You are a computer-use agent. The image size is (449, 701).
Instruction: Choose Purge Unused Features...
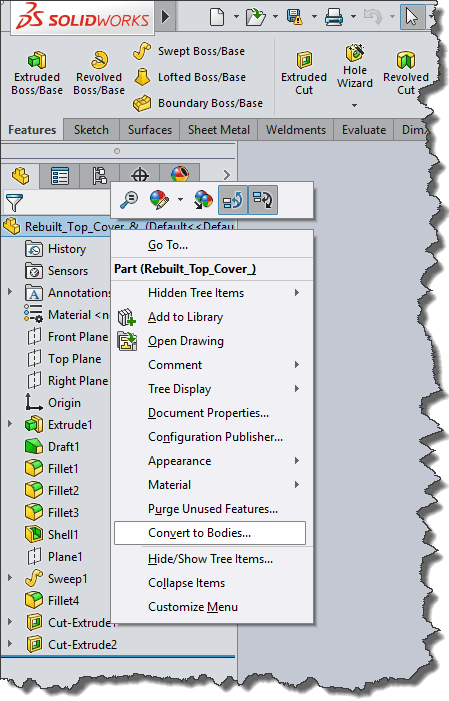coord(212,509)
